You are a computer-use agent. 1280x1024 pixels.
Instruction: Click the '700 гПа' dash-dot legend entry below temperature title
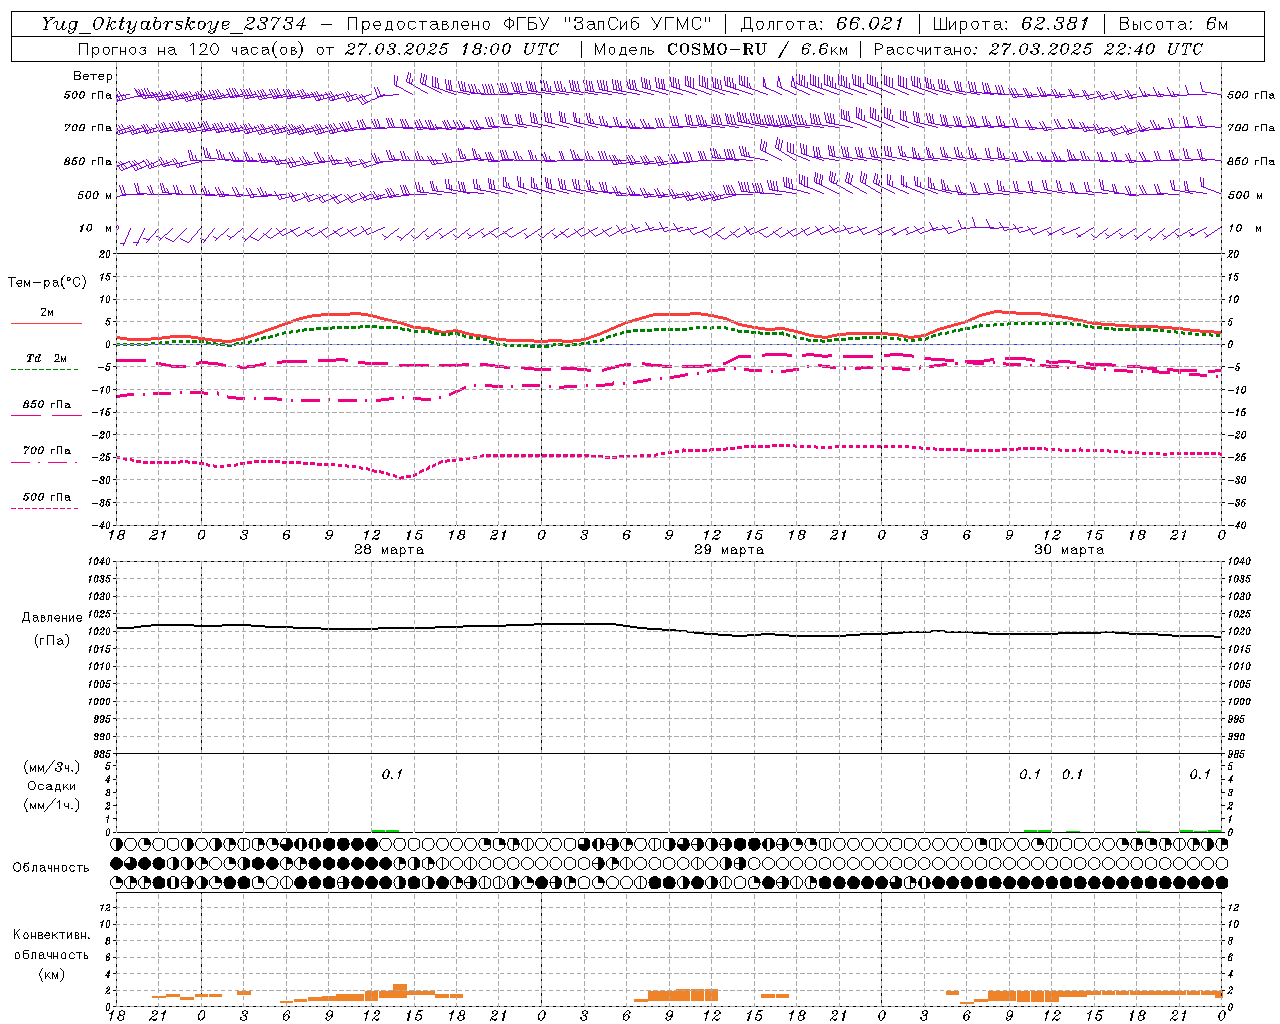(46, 451)
